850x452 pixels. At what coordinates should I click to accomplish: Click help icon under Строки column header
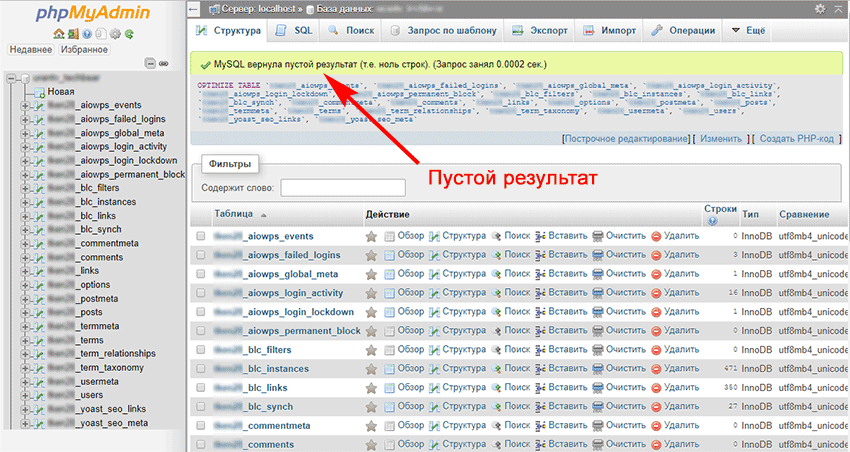click(x=712, y=221)
